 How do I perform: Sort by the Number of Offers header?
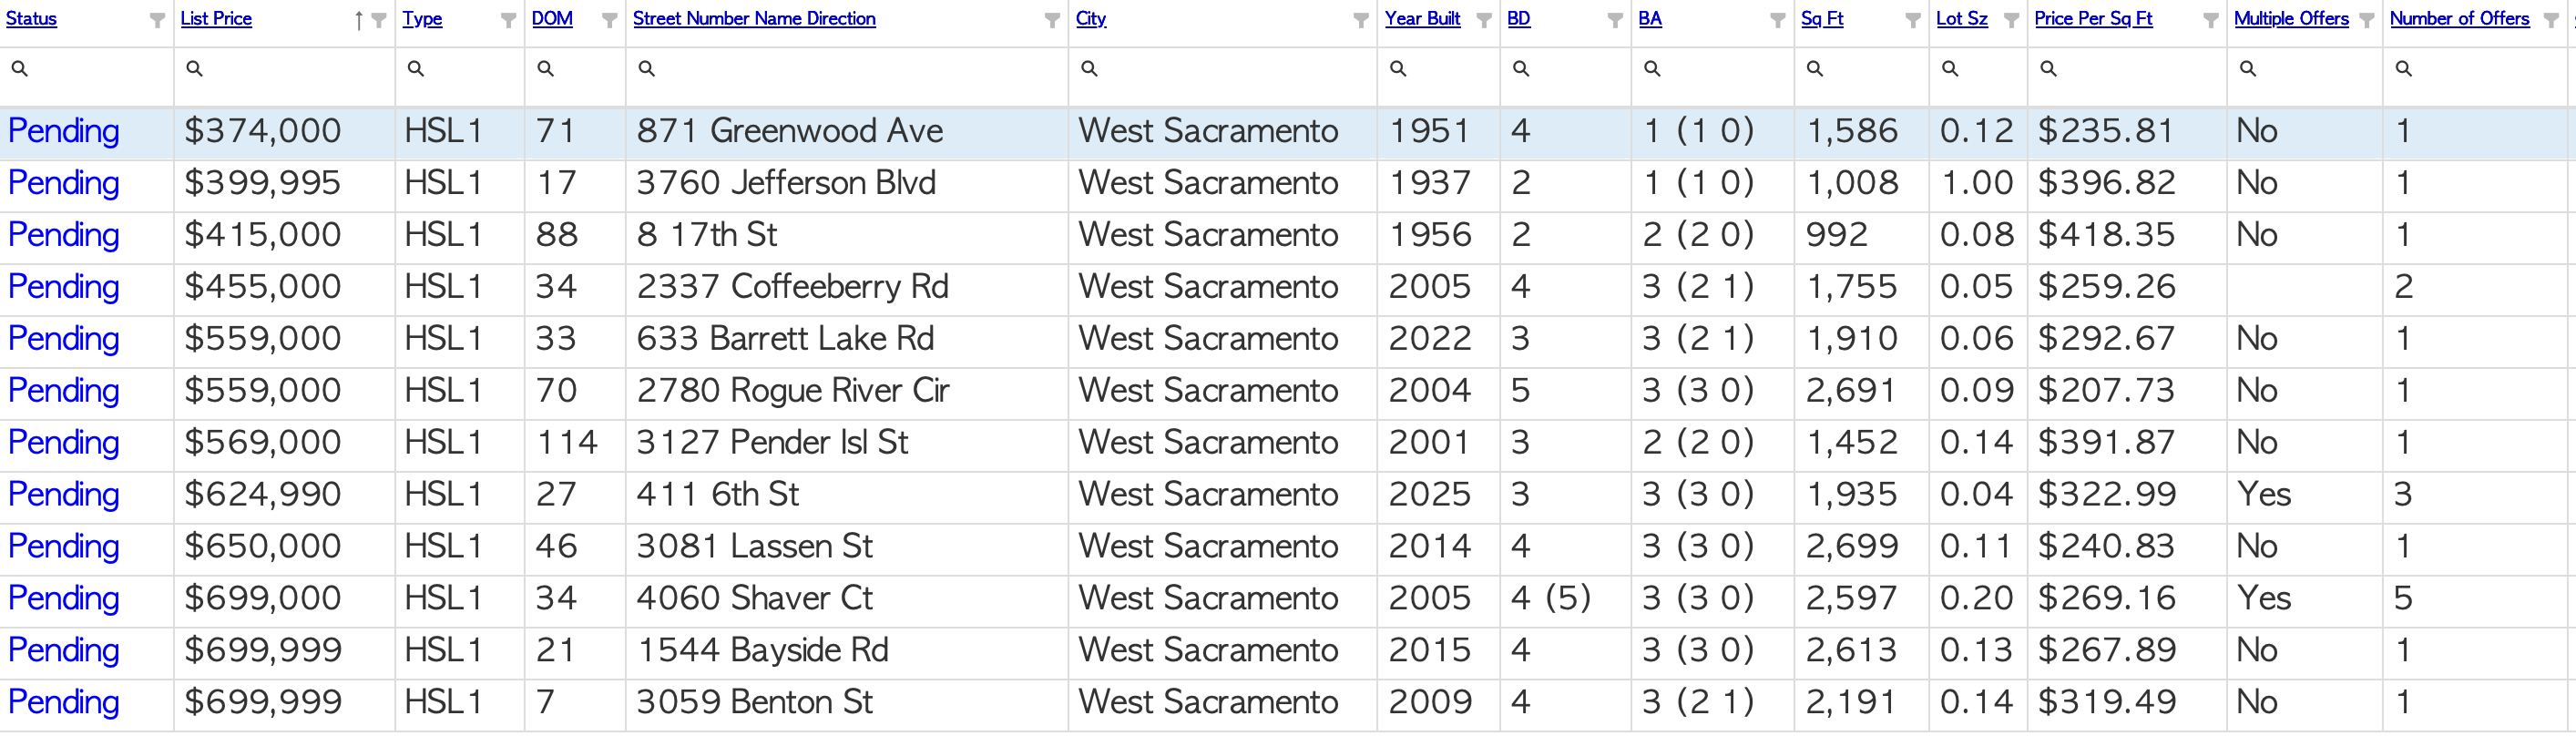pos(2459,19)
